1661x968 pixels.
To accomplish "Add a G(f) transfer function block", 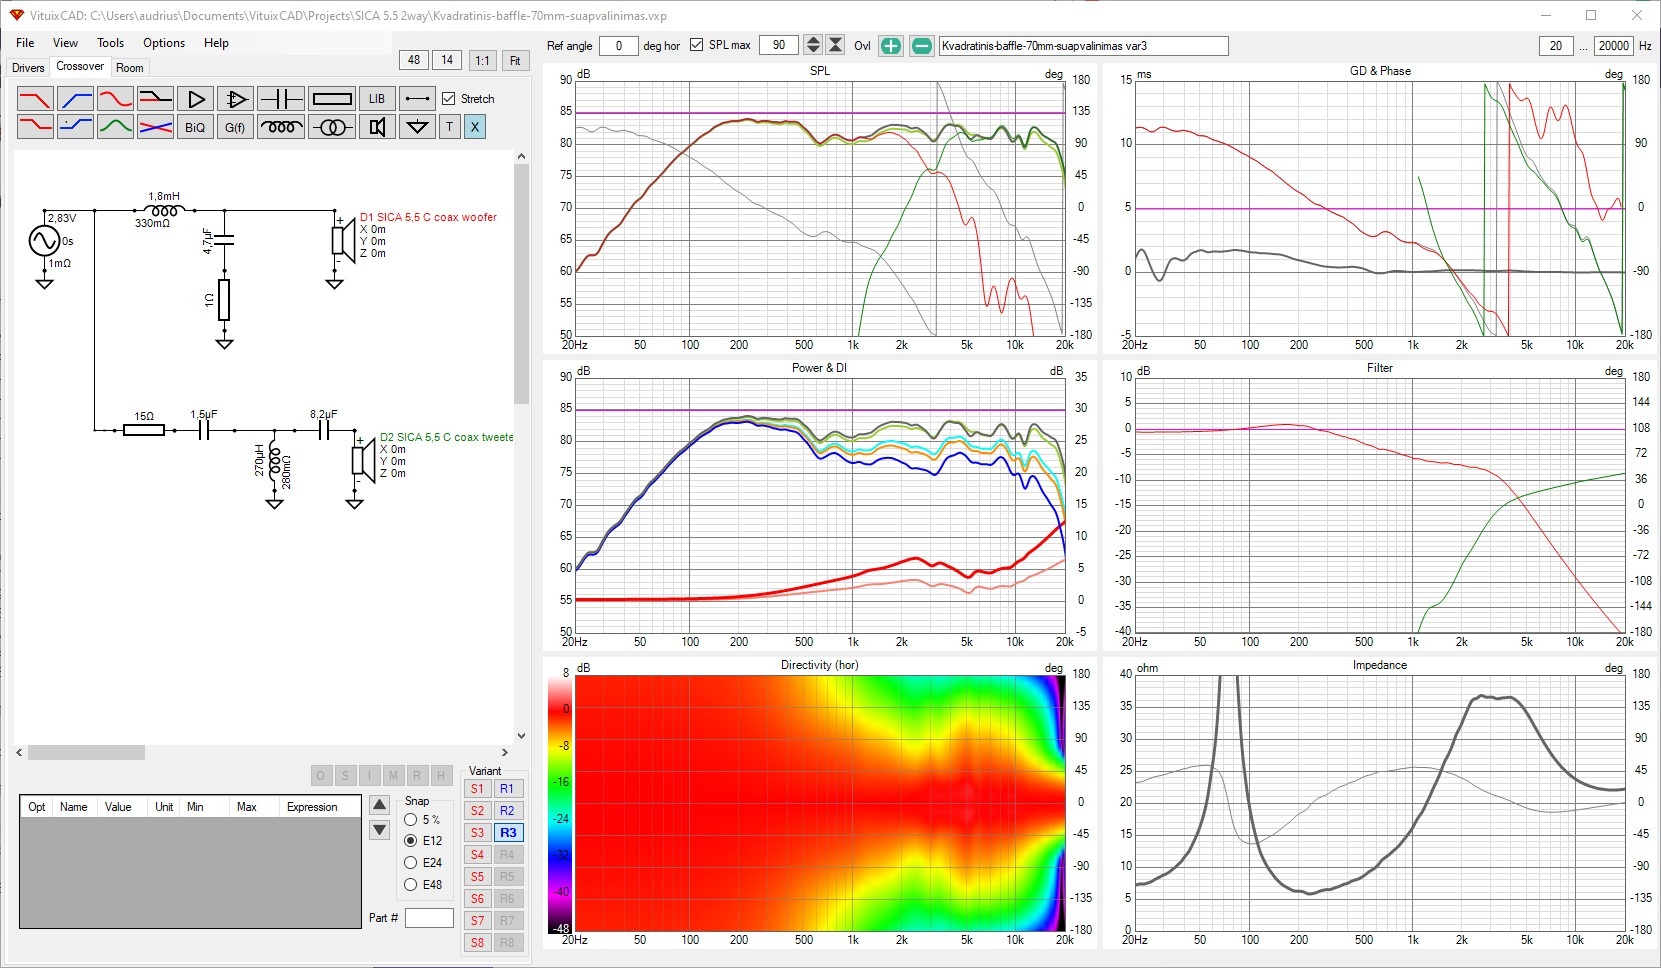I will pos(235,127).
